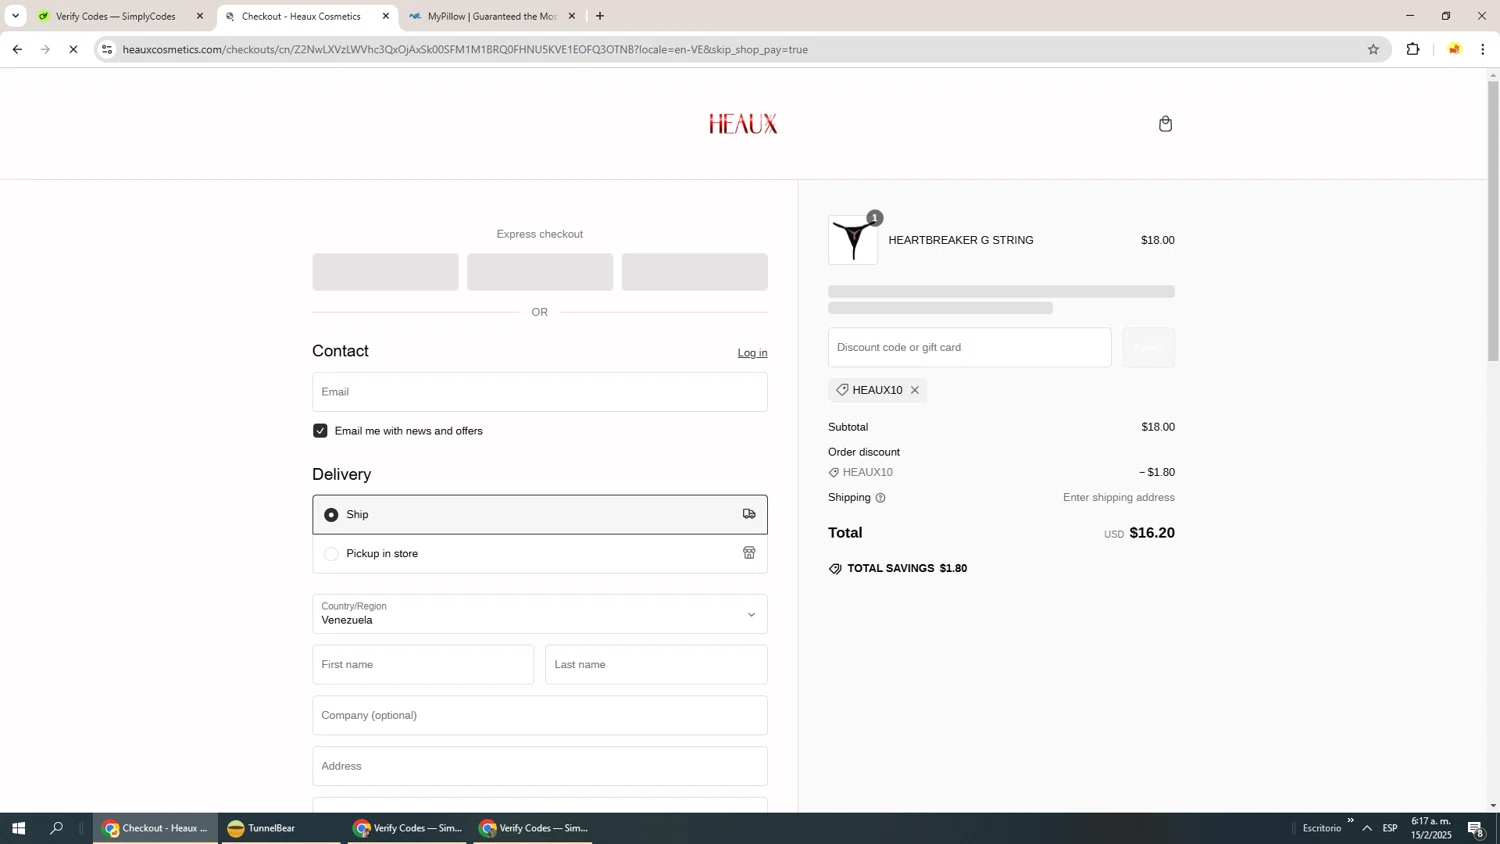Show hidden system tray icons
Screen dimensions: 1500x844
click(1367, 828)
